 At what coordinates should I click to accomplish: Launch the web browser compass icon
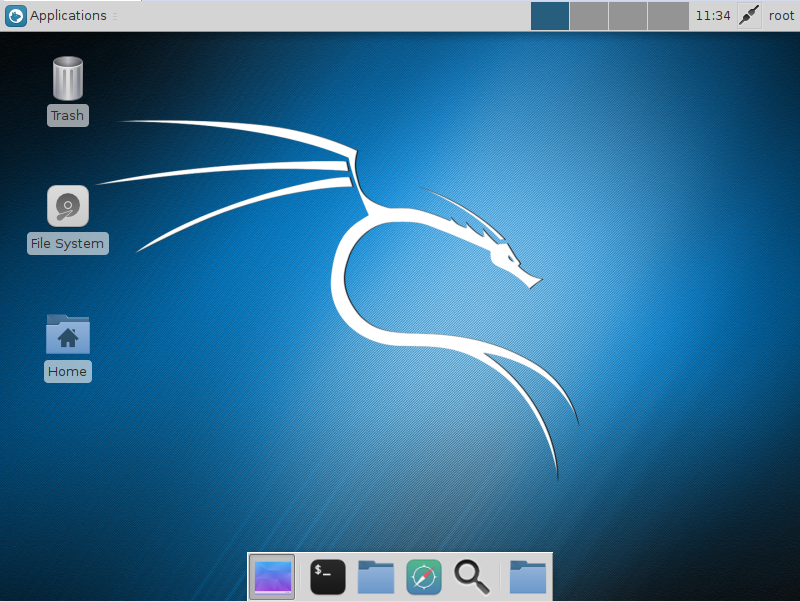click(x=424, y=578)
